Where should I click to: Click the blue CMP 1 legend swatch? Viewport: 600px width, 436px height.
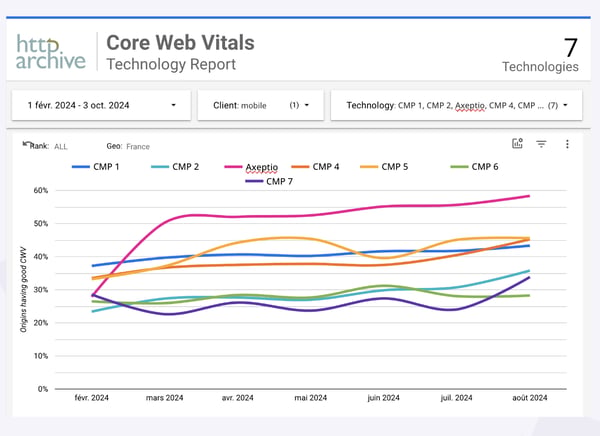(x=81, y=167)
